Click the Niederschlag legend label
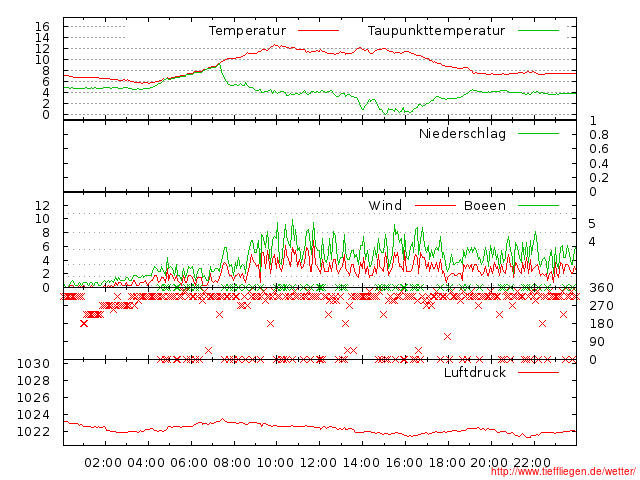640x480 pixels. 462,133
